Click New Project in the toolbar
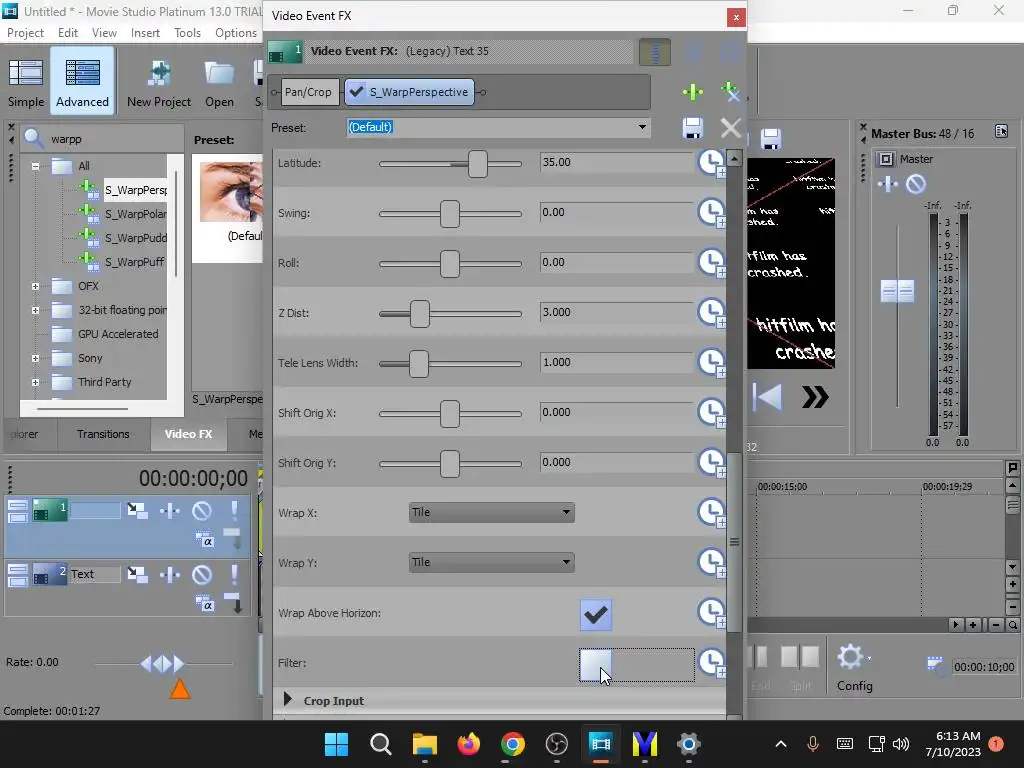 (159, 82)
